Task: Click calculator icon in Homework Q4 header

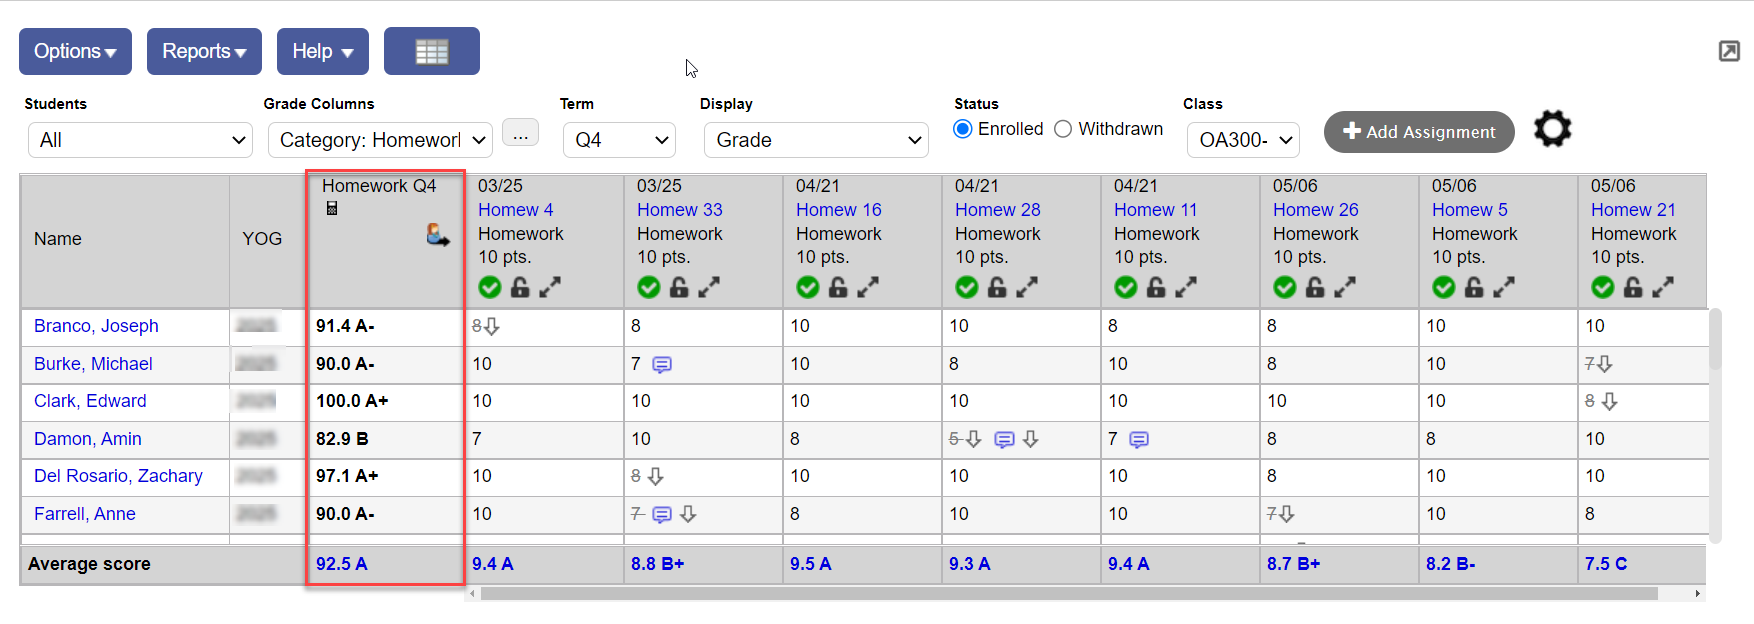Action: click(x=332, y=208)
